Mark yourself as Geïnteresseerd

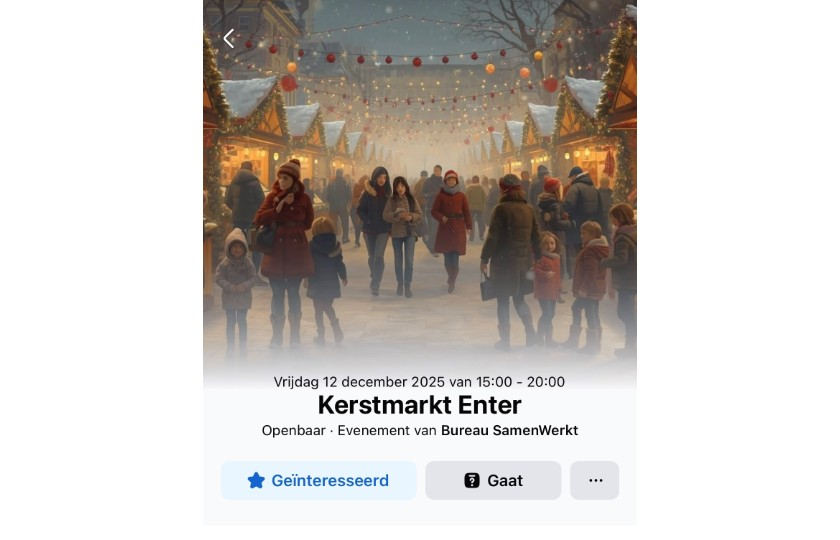point(319,481)
